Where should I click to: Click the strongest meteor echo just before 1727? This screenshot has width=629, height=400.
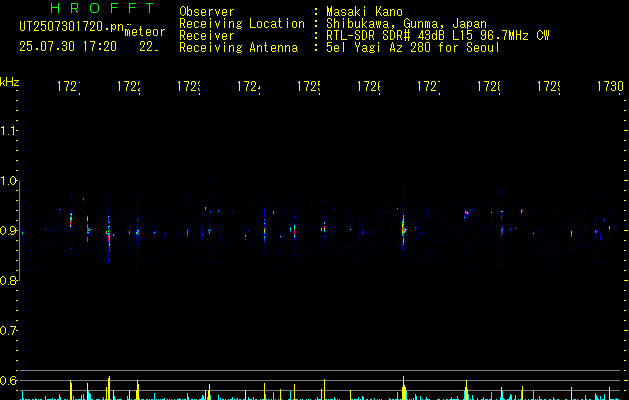404,229
